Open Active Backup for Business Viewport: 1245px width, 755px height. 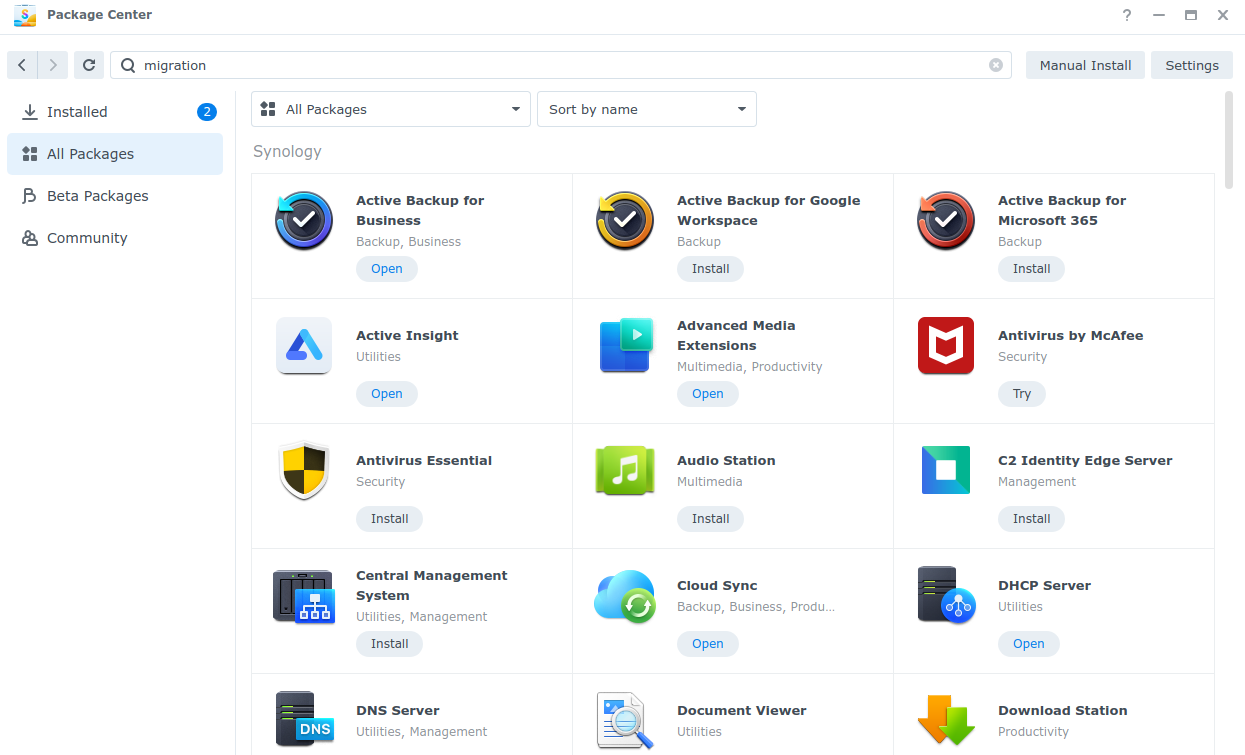(387, 269)
